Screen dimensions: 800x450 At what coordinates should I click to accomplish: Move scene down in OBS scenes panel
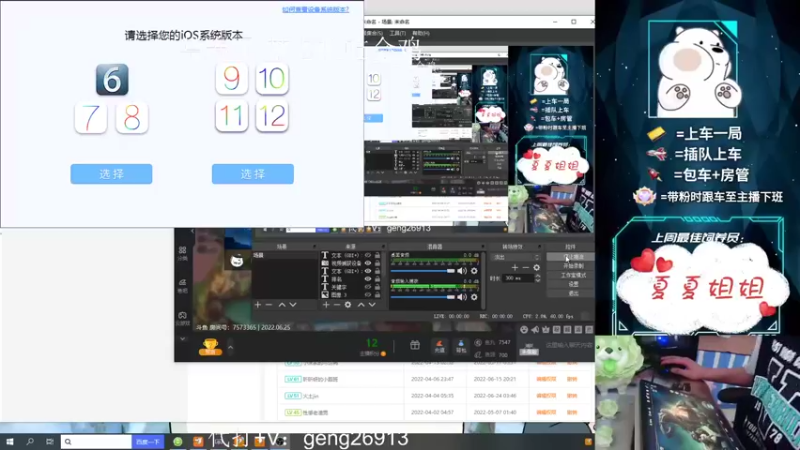293,305
